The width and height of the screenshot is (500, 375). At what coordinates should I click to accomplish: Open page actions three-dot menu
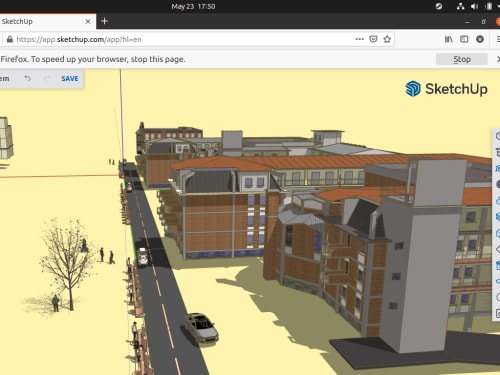359,39
